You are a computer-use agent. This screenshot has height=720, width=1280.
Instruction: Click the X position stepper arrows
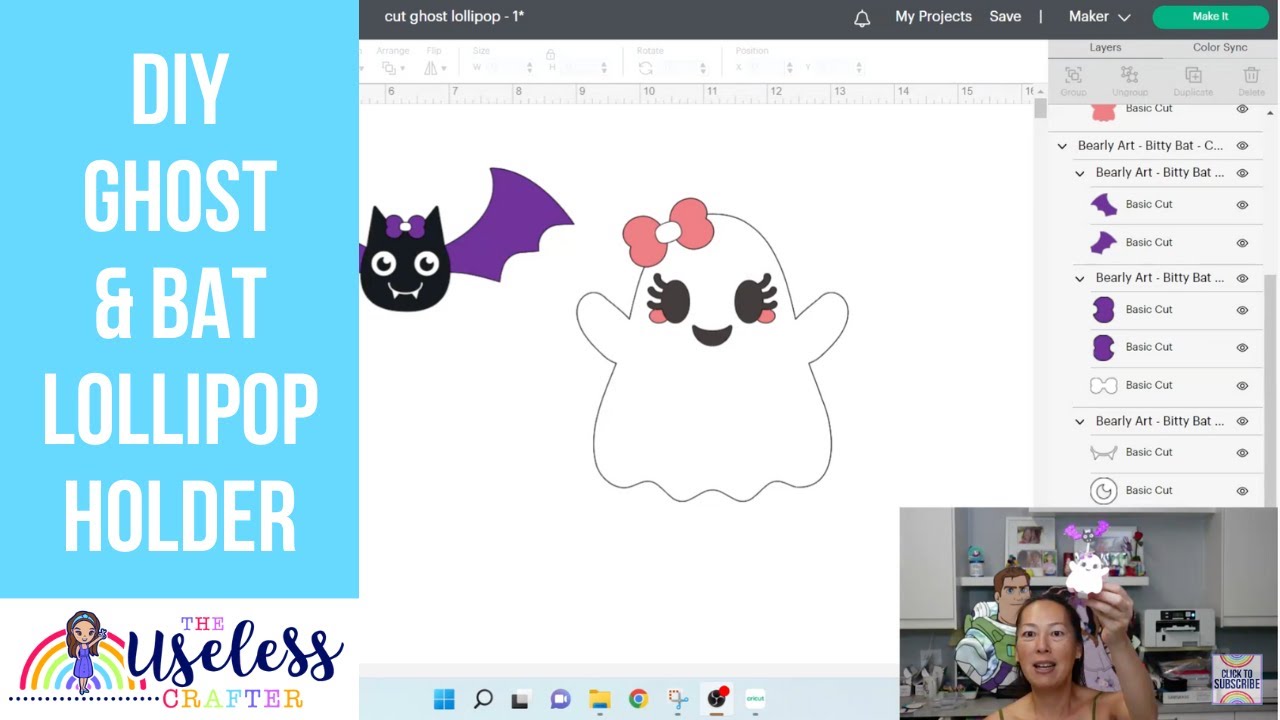(x=789, y=68)
